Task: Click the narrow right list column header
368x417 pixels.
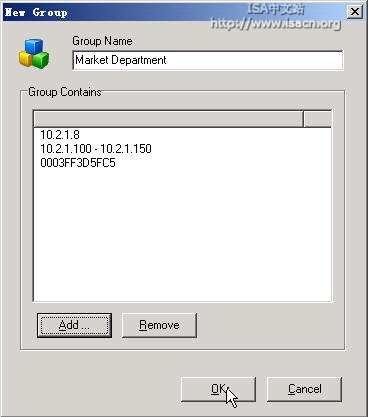Action: 318,119
